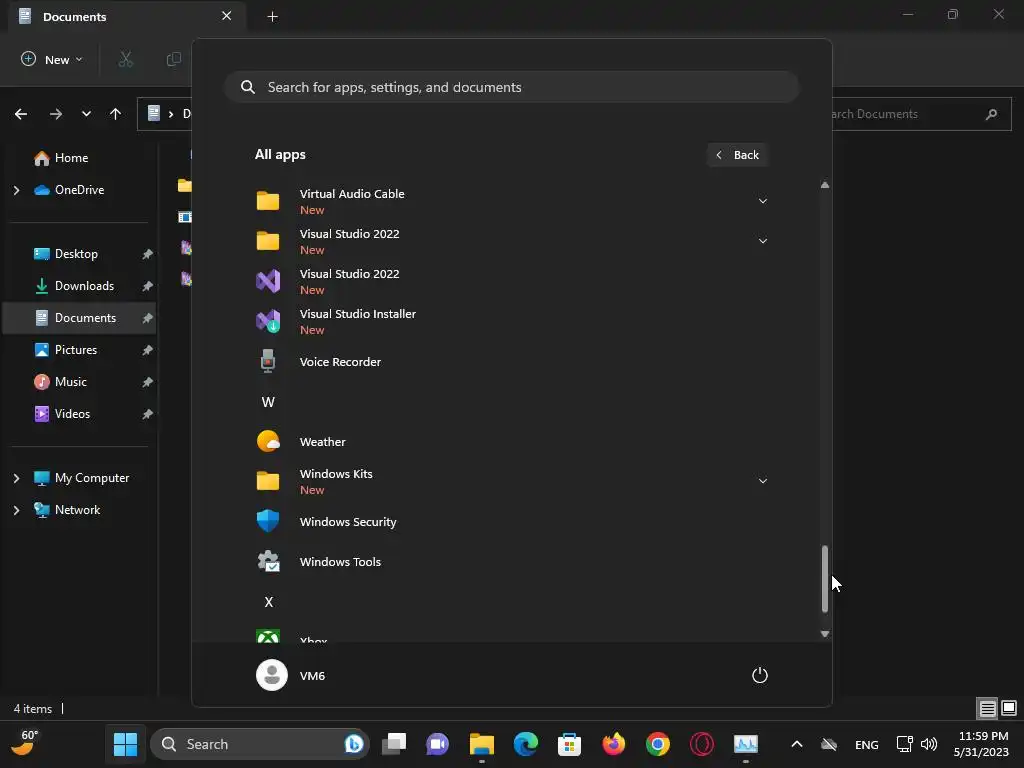Image resolution: width=1024 pixels, height=768 pixels.
Task: Jump to letter X section header
Action: pyautogui.click(x=268, y=602)
